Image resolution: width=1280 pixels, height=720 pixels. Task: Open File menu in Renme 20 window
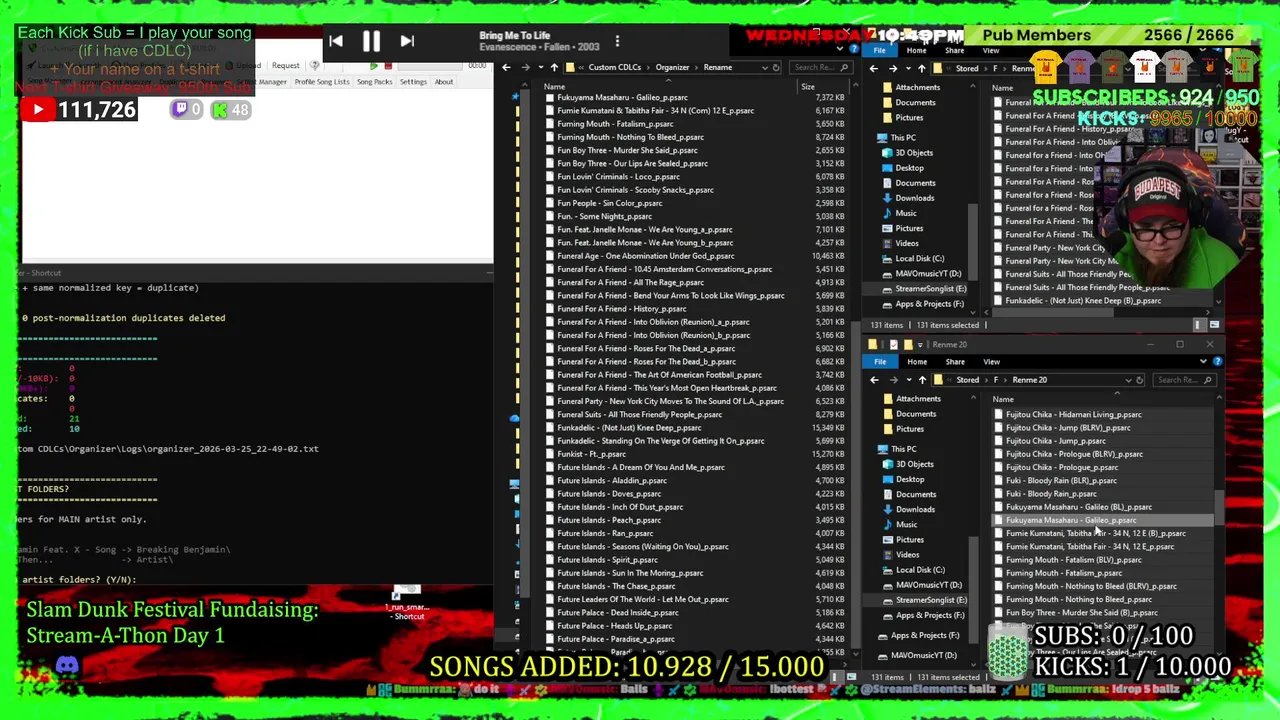[880, 362]
